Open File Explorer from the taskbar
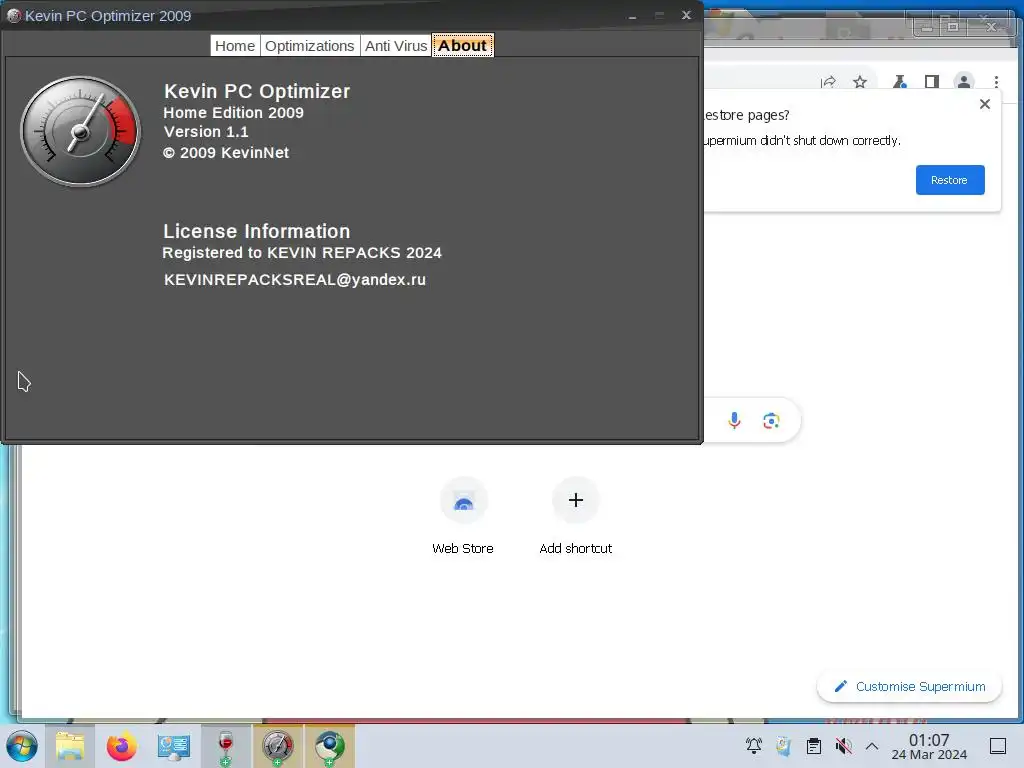Viewport: 1024px width, 768px height. (70, 746)
